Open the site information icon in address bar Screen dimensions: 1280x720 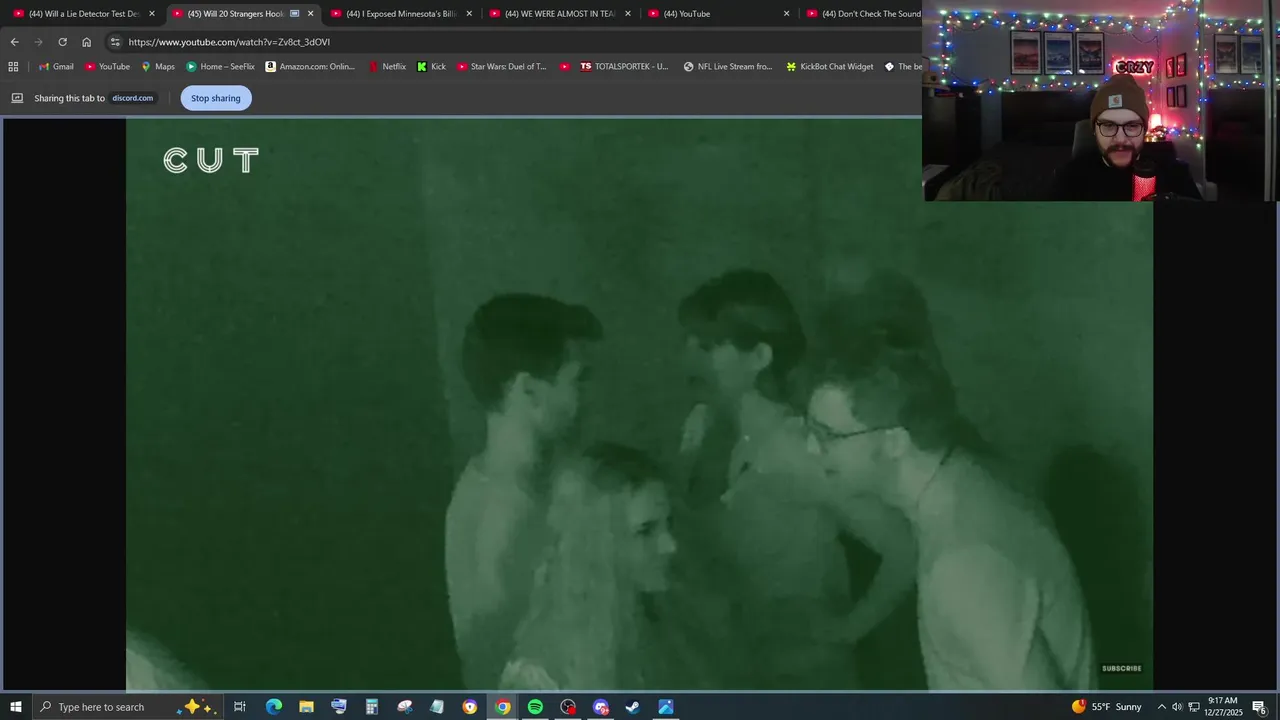pos(115,42)
